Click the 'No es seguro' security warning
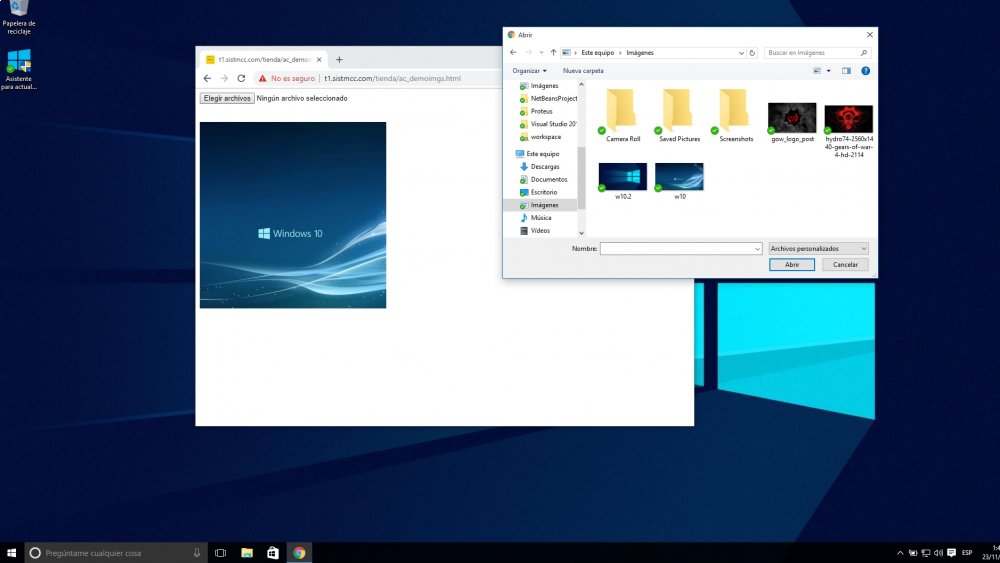Screen dimensions: 1000x563 [286, 78]
